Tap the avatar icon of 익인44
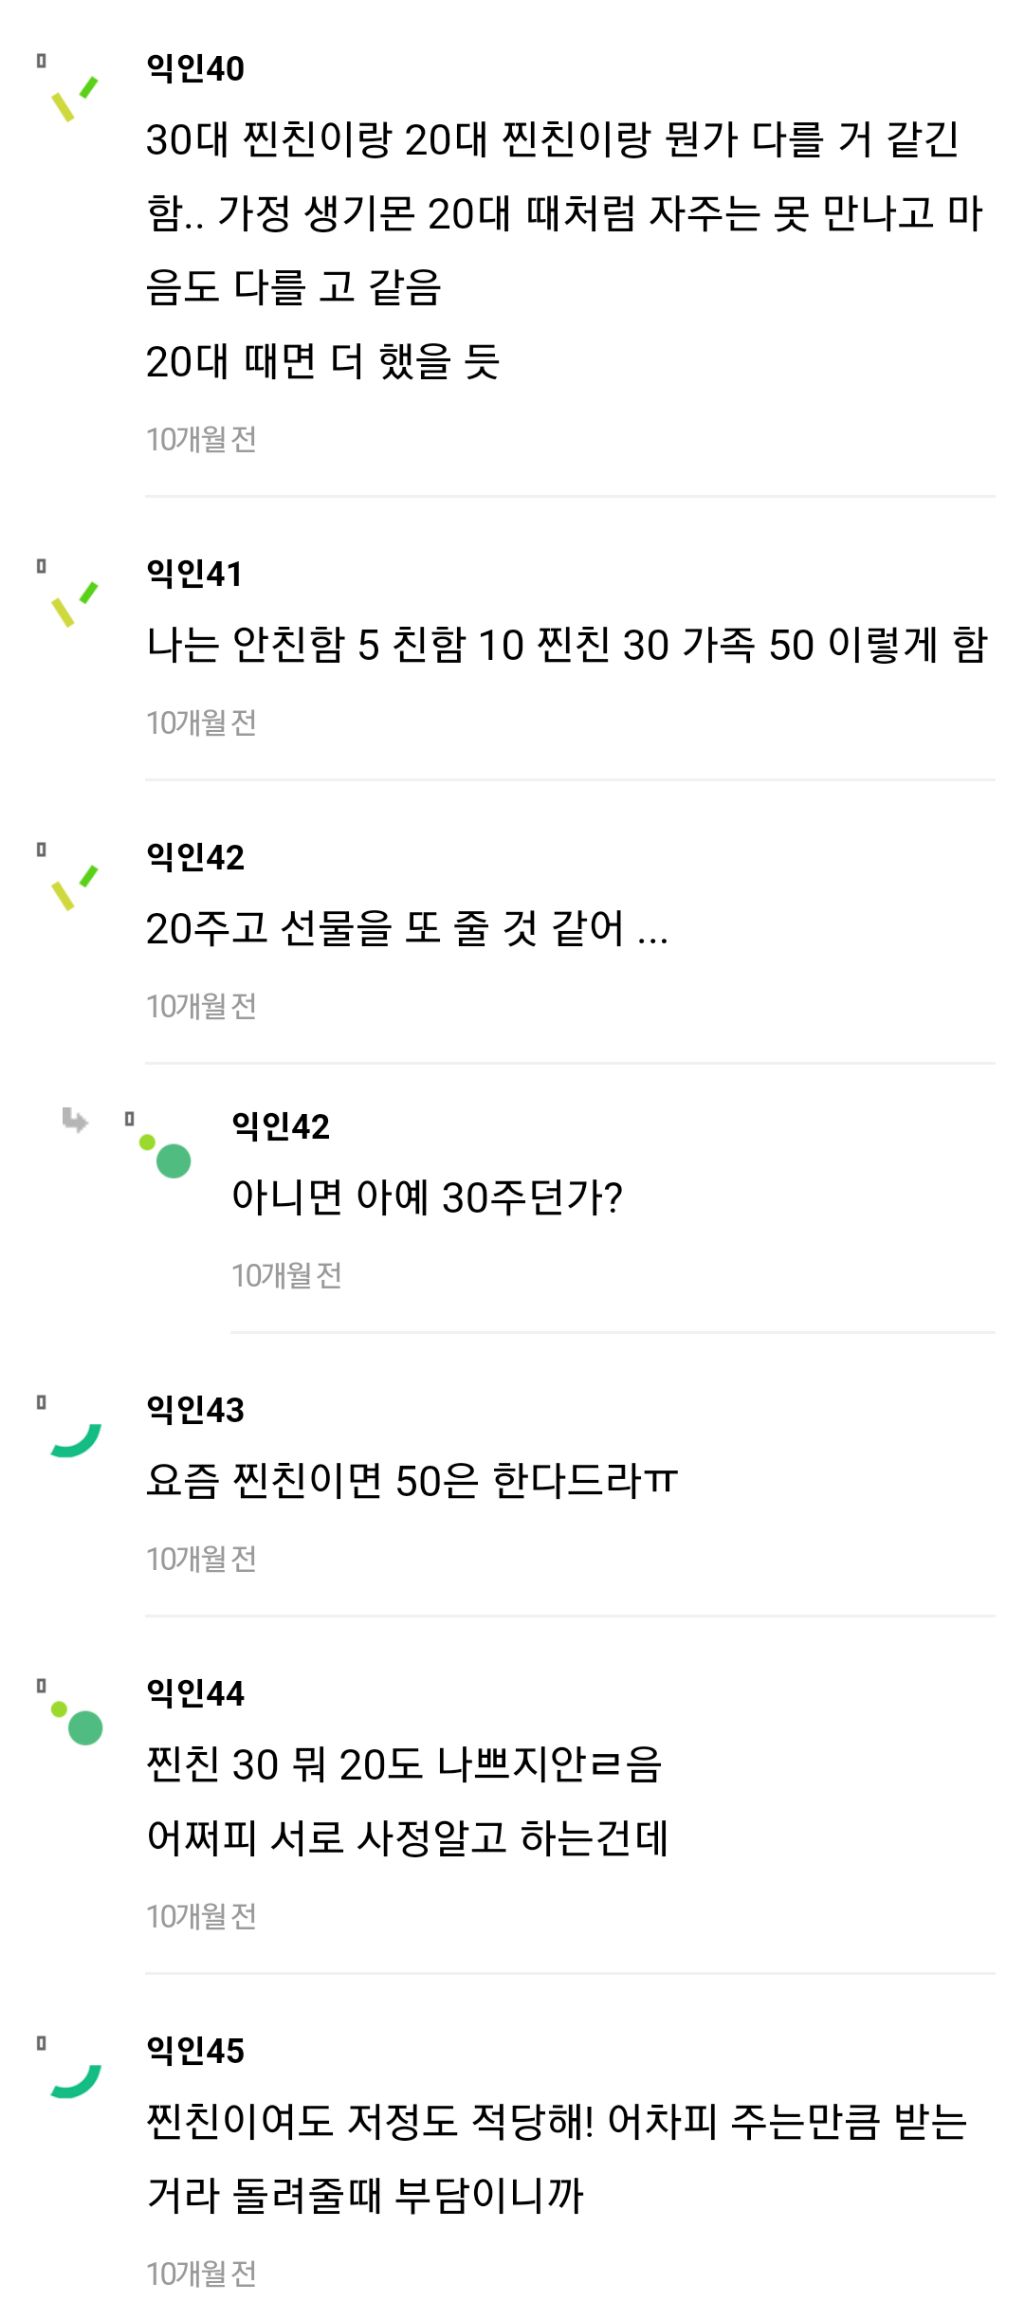The image size is (1024, 2319). click(78, 1722)
